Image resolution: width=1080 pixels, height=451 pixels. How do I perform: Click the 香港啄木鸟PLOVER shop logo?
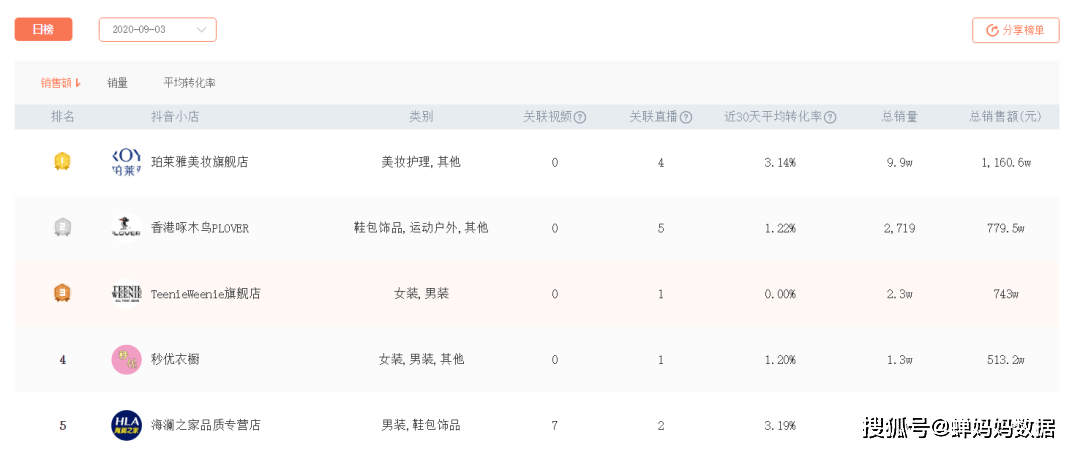126,227
